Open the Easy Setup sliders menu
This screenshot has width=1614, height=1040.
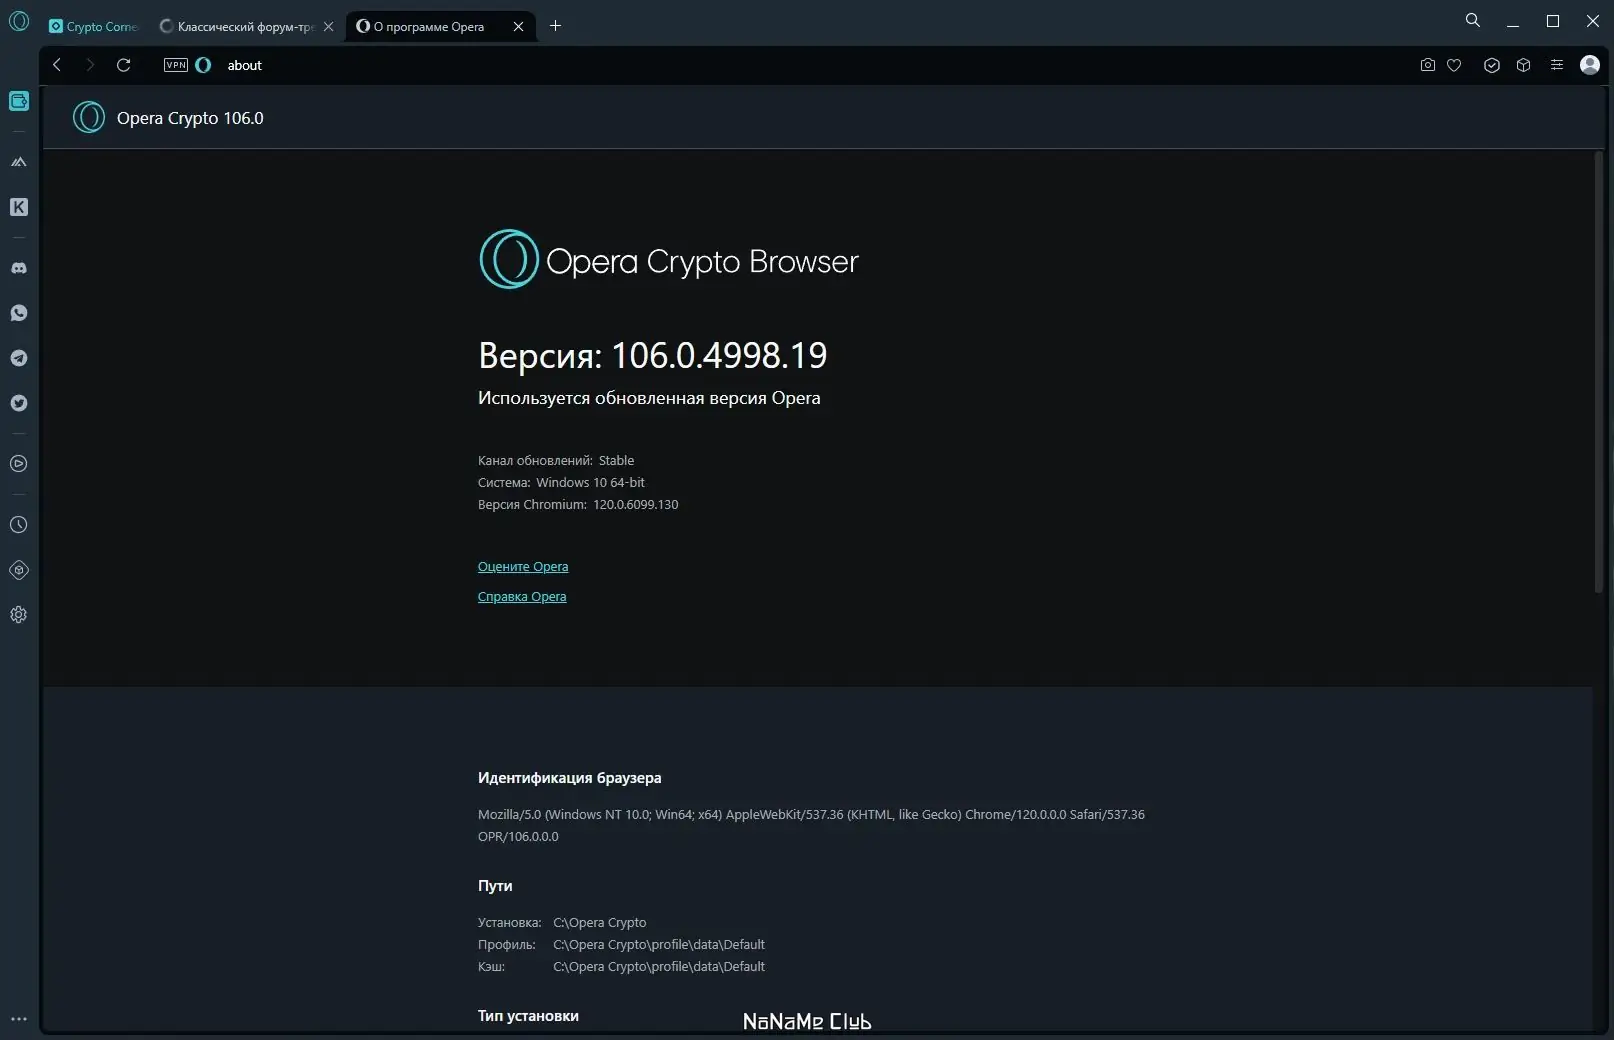coord(1556,65)
